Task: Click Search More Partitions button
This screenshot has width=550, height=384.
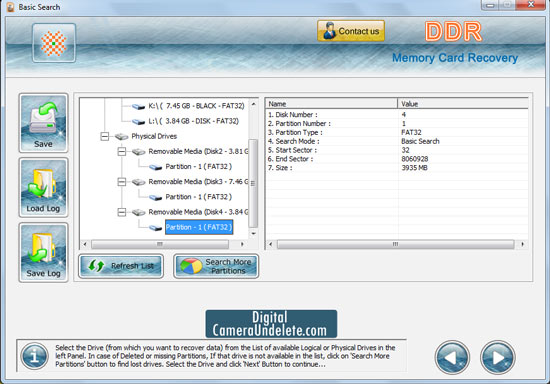Action: point(216,266)
